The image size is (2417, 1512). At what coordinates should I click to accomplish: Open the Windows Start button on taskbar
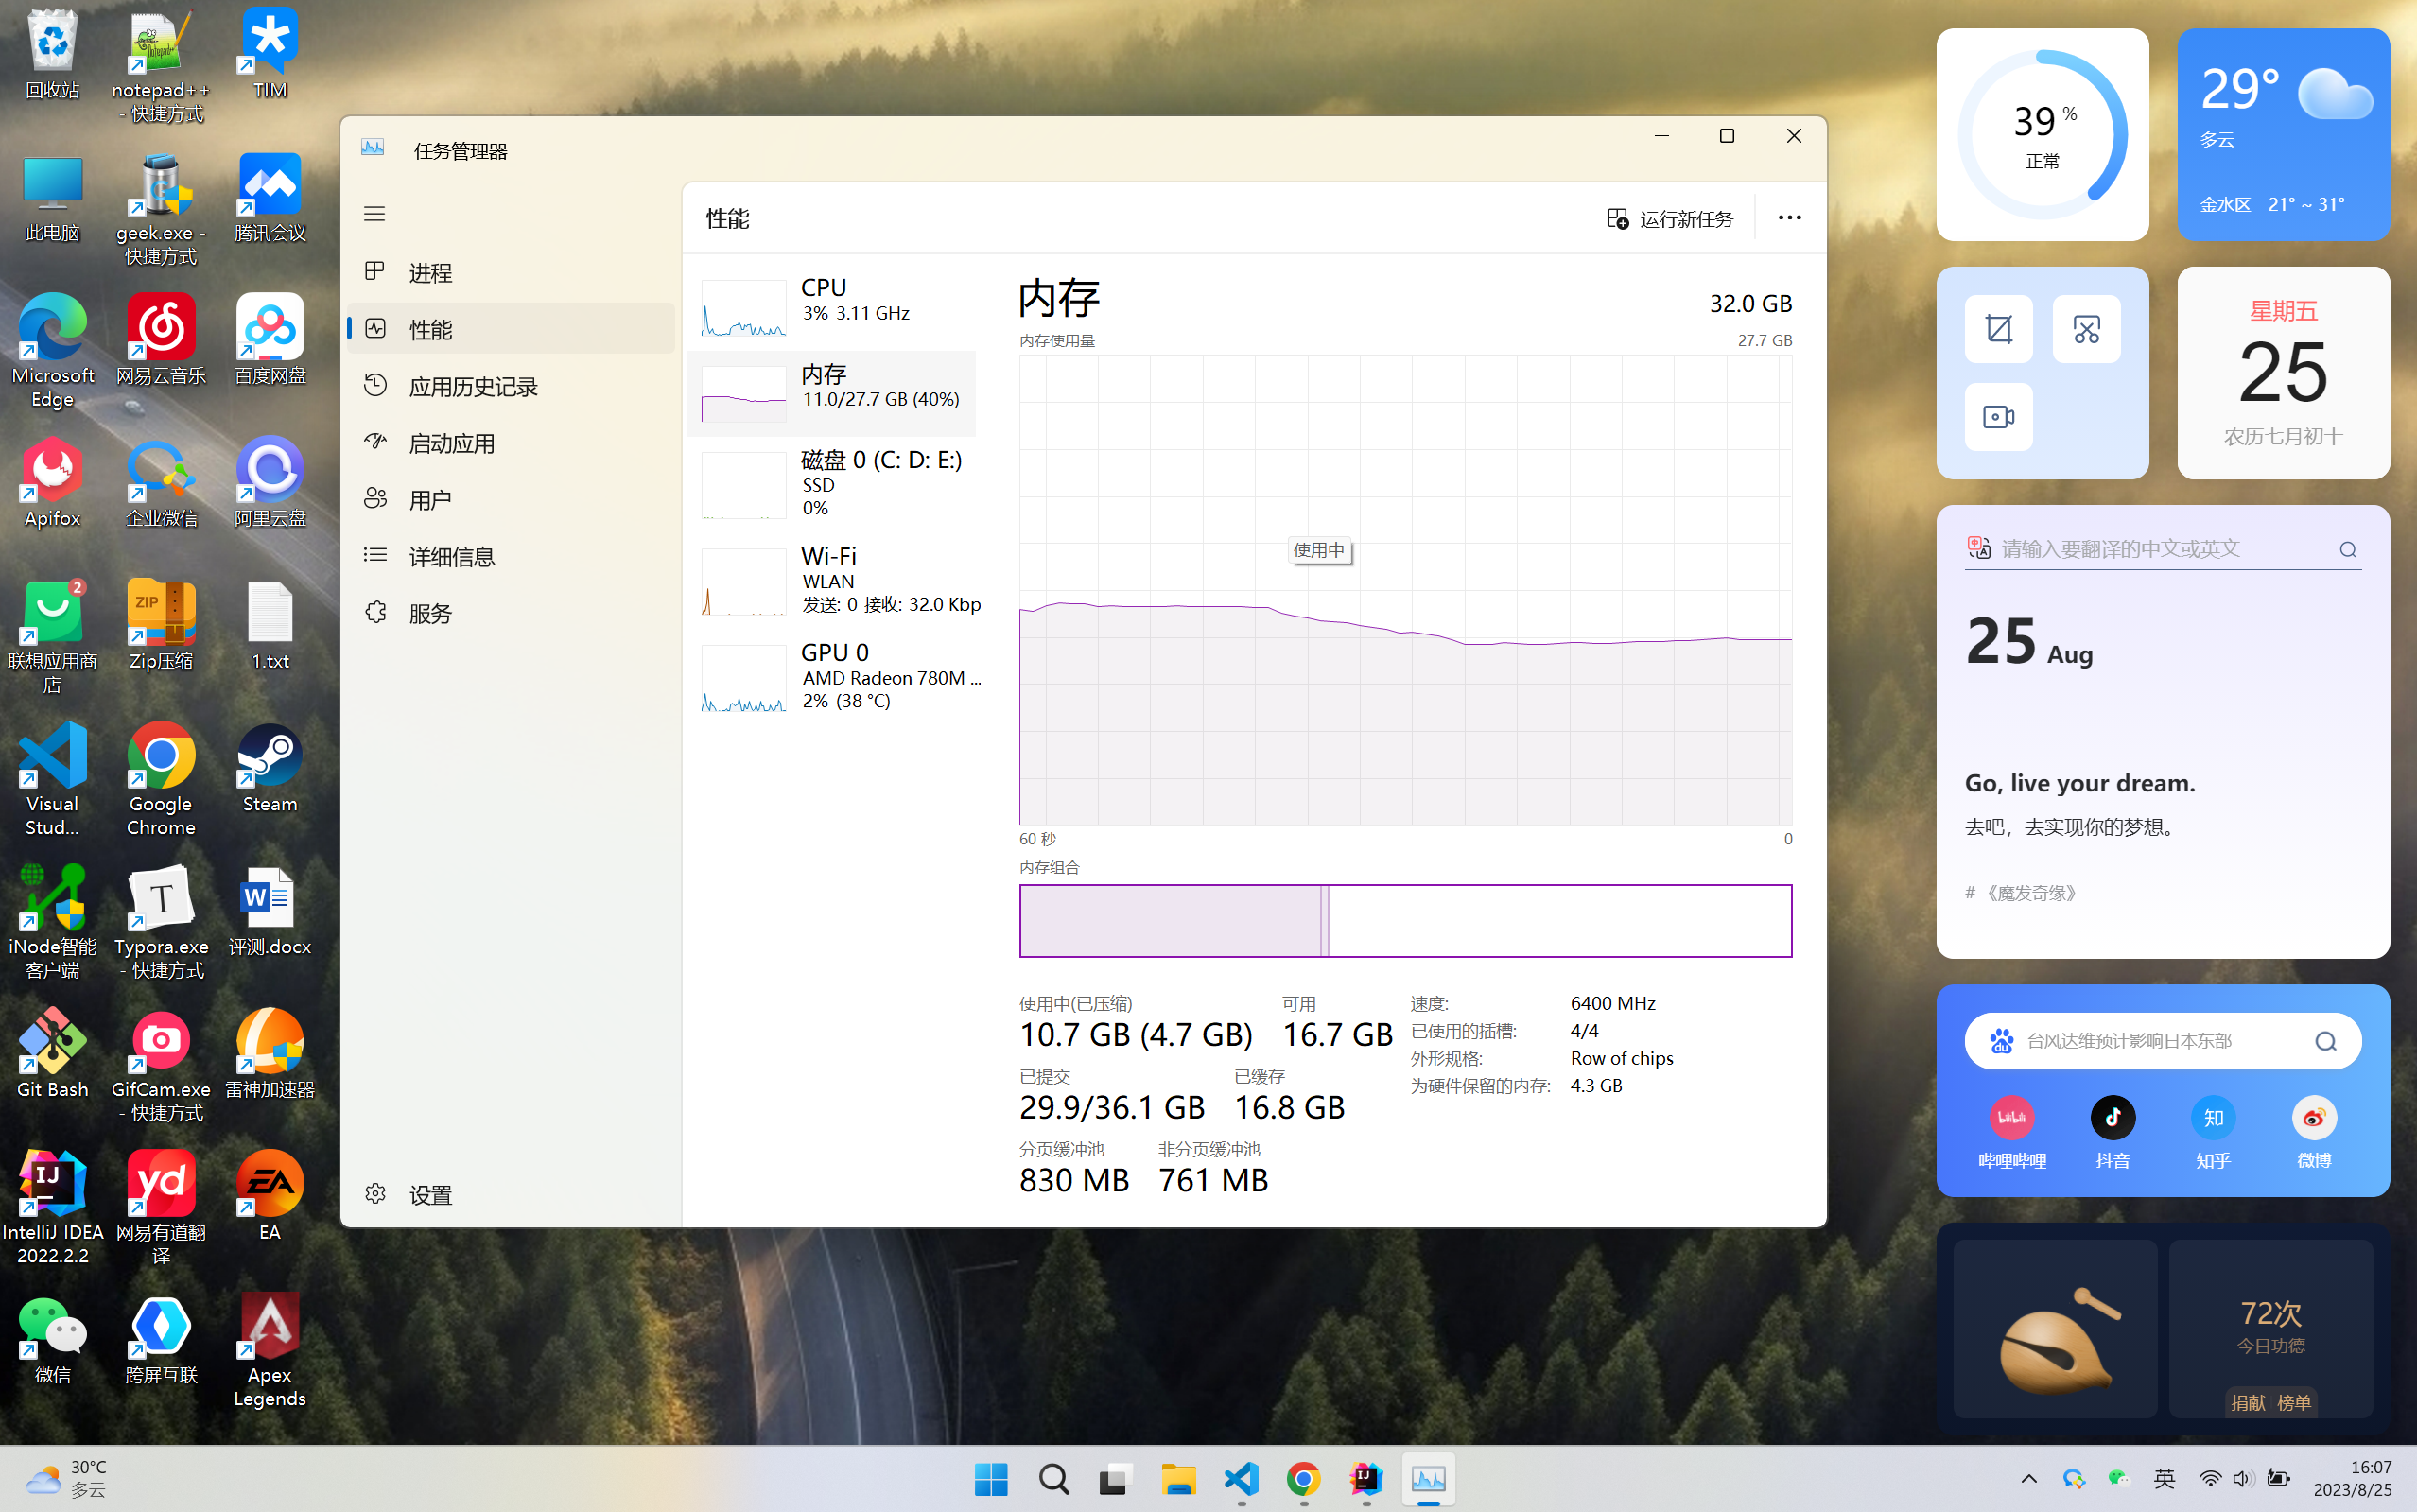coord(991,1479)
